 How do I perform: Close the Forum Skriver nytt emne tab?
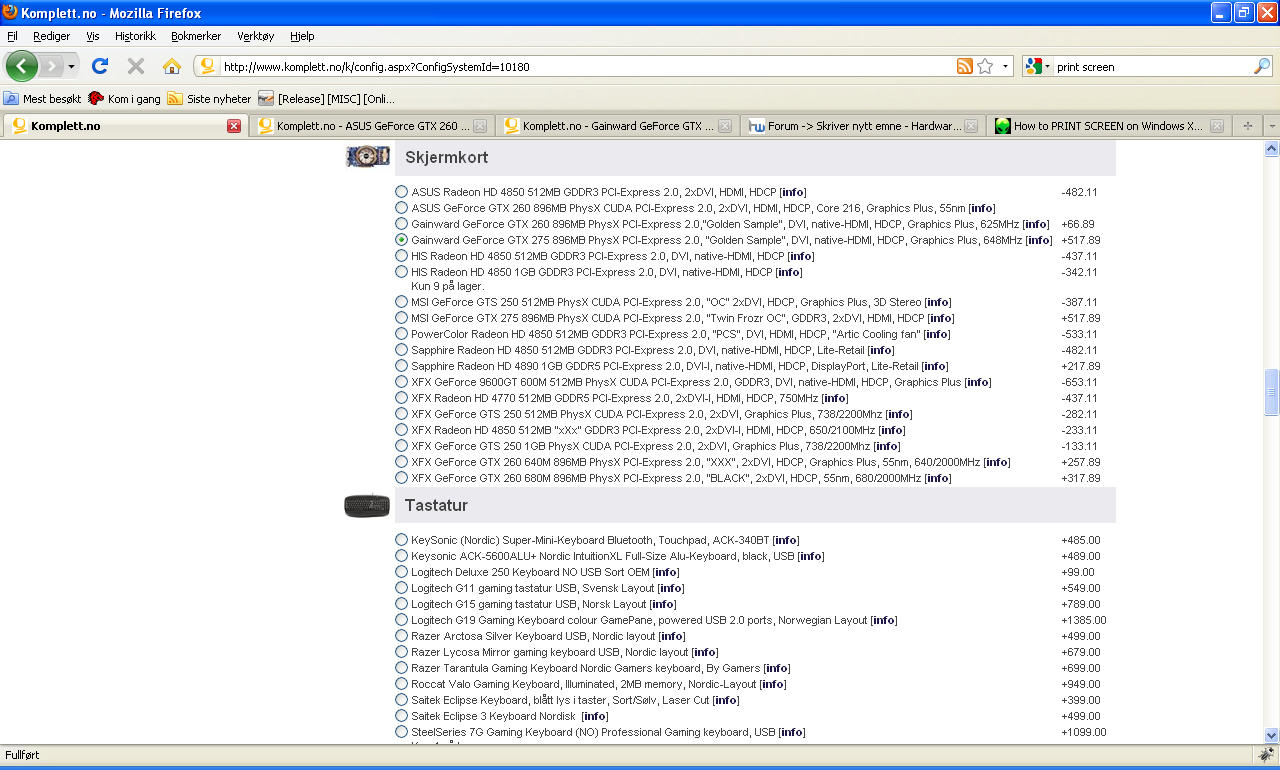coord(971,126)
